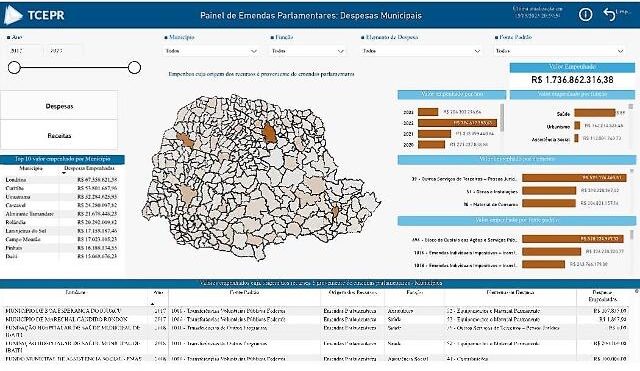Open the Município dropdown
The width and height of the screenshot is (640, 371).
(211, 51)
